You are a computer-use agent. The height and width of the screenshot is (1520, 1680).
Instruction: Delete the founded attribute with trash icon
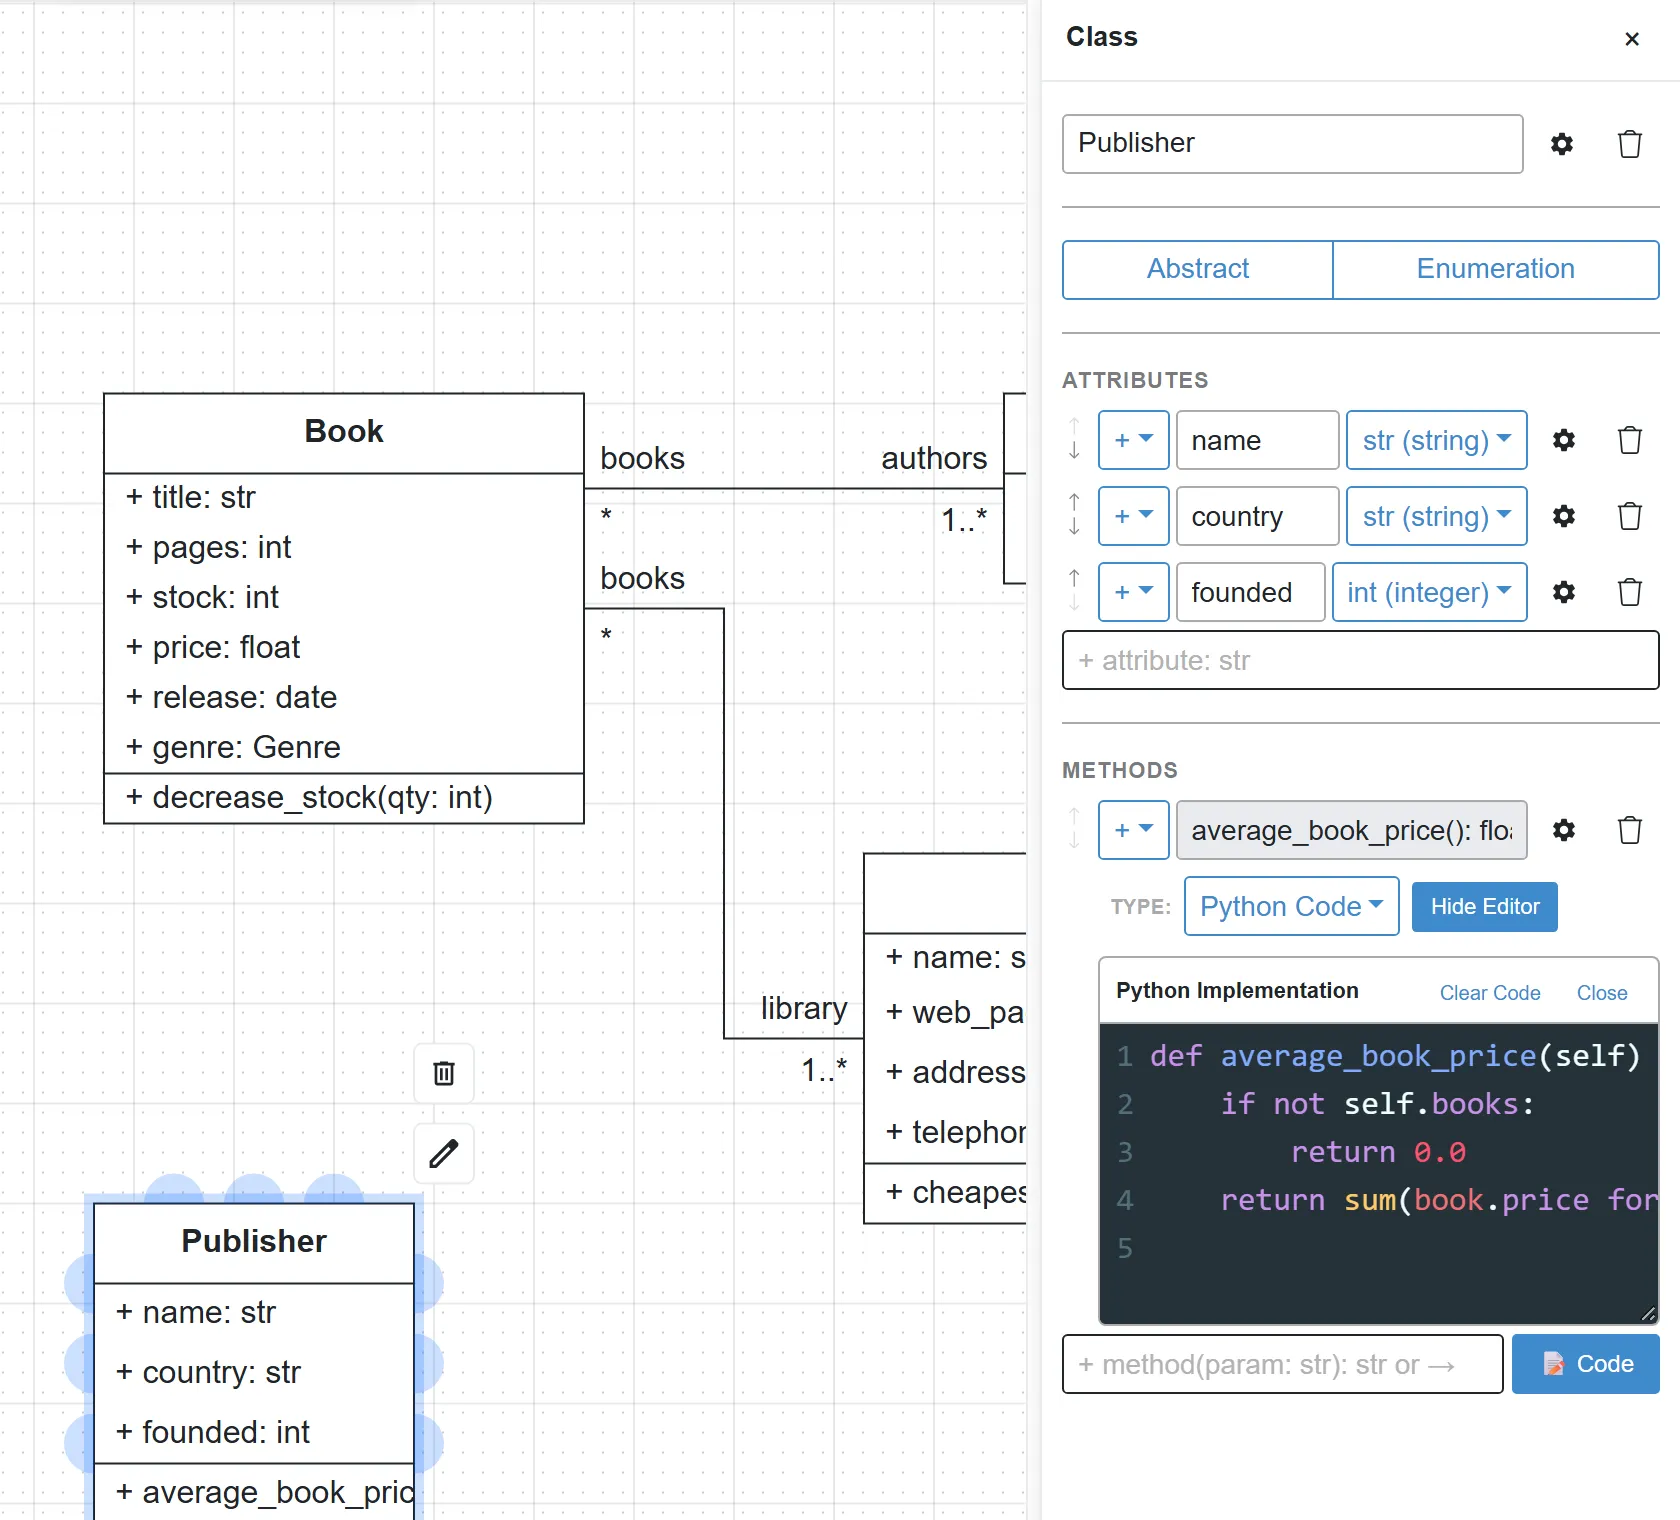(x=1630, y=592)
